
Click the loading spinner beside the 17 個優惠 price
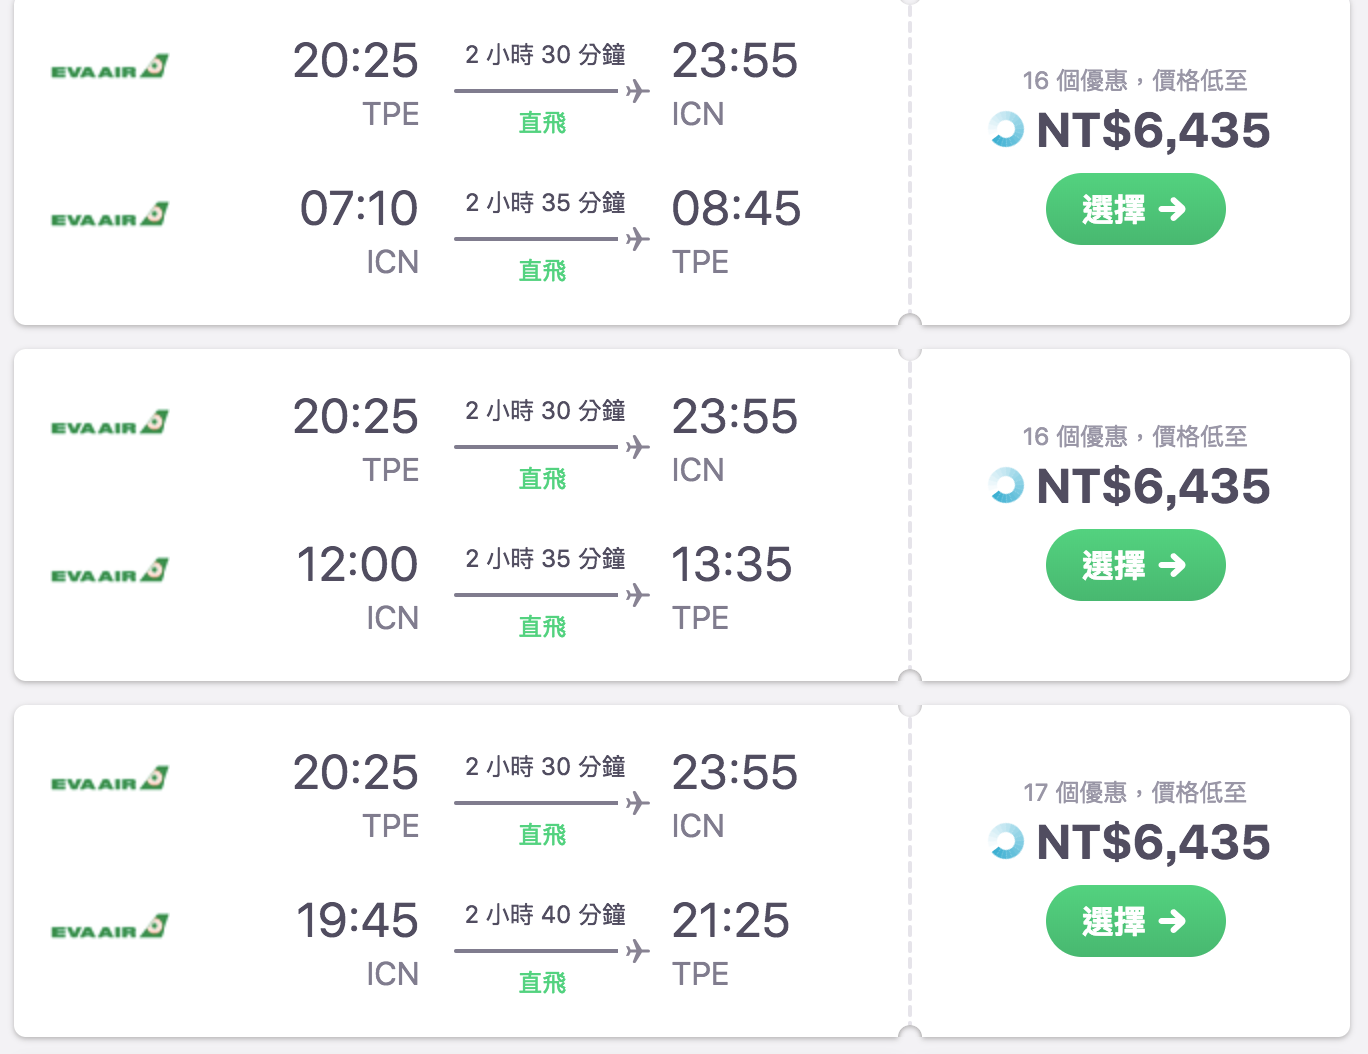tap(1006, 842)
